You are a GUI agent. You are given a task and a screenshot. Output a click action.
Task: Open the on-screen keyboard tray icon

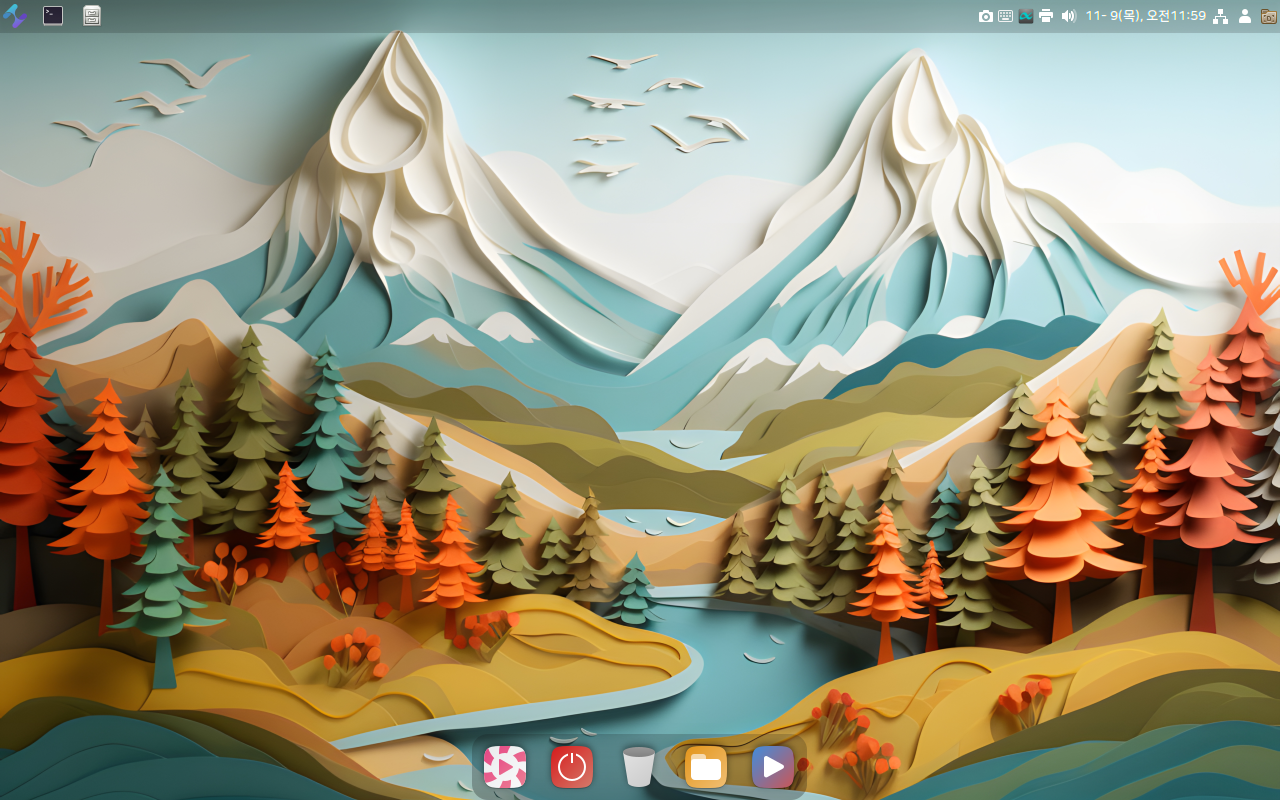point(1005,16)
